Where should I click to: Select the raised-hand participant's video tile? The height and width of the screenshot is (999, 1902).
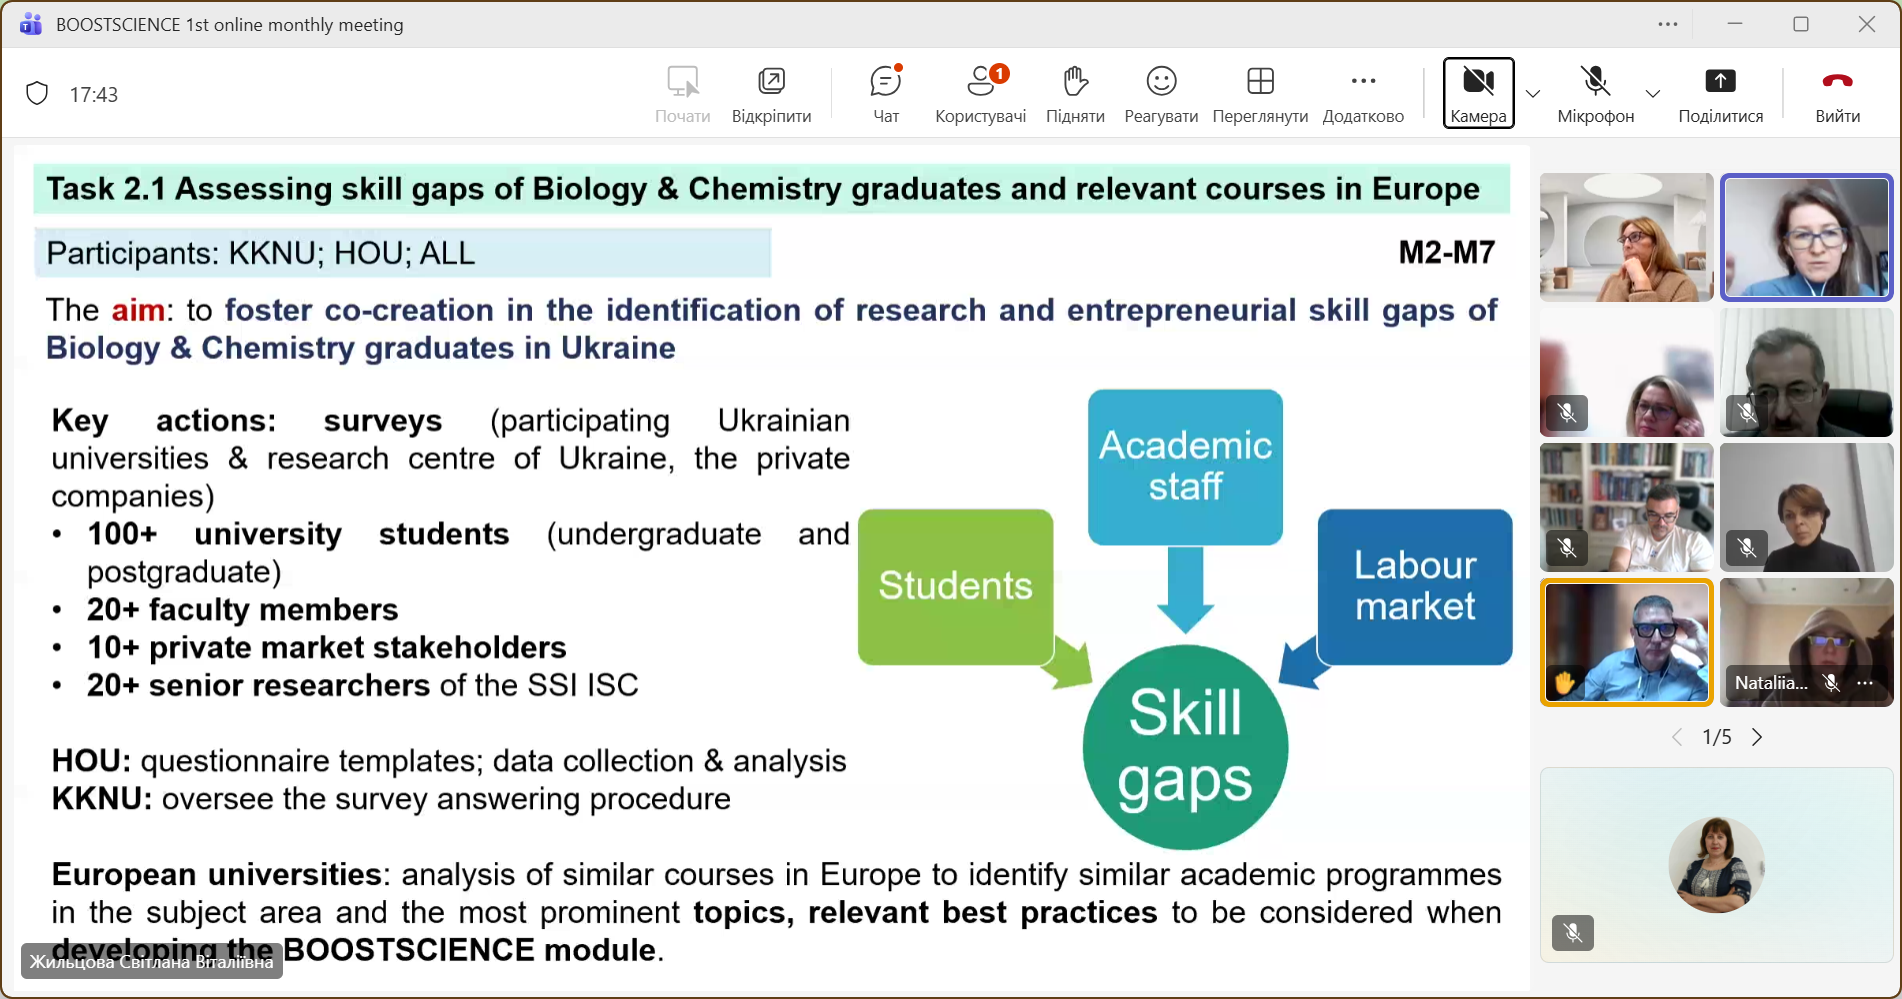(x=1626, y=642)
